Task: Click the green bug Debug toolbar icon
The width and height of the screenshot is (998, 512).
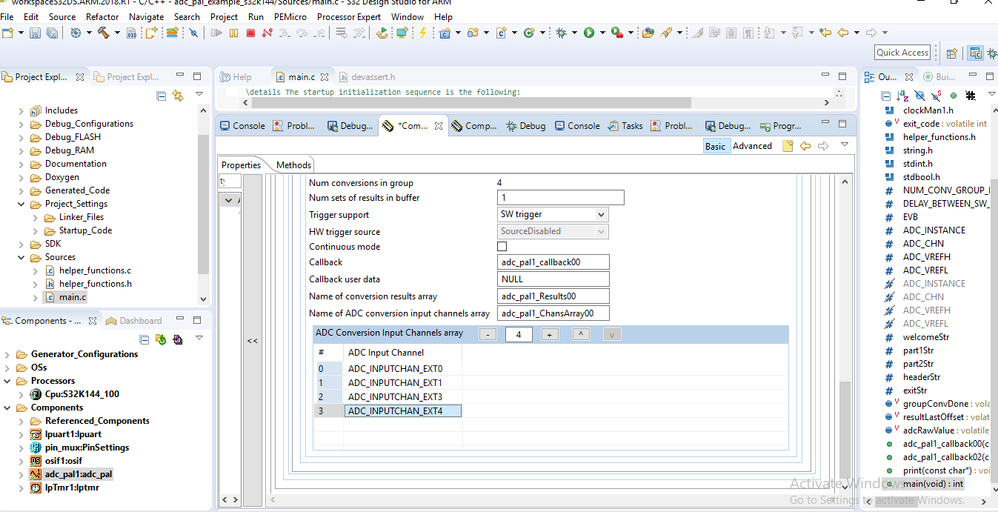Action: pyautogui.click(x=561, y=32)
